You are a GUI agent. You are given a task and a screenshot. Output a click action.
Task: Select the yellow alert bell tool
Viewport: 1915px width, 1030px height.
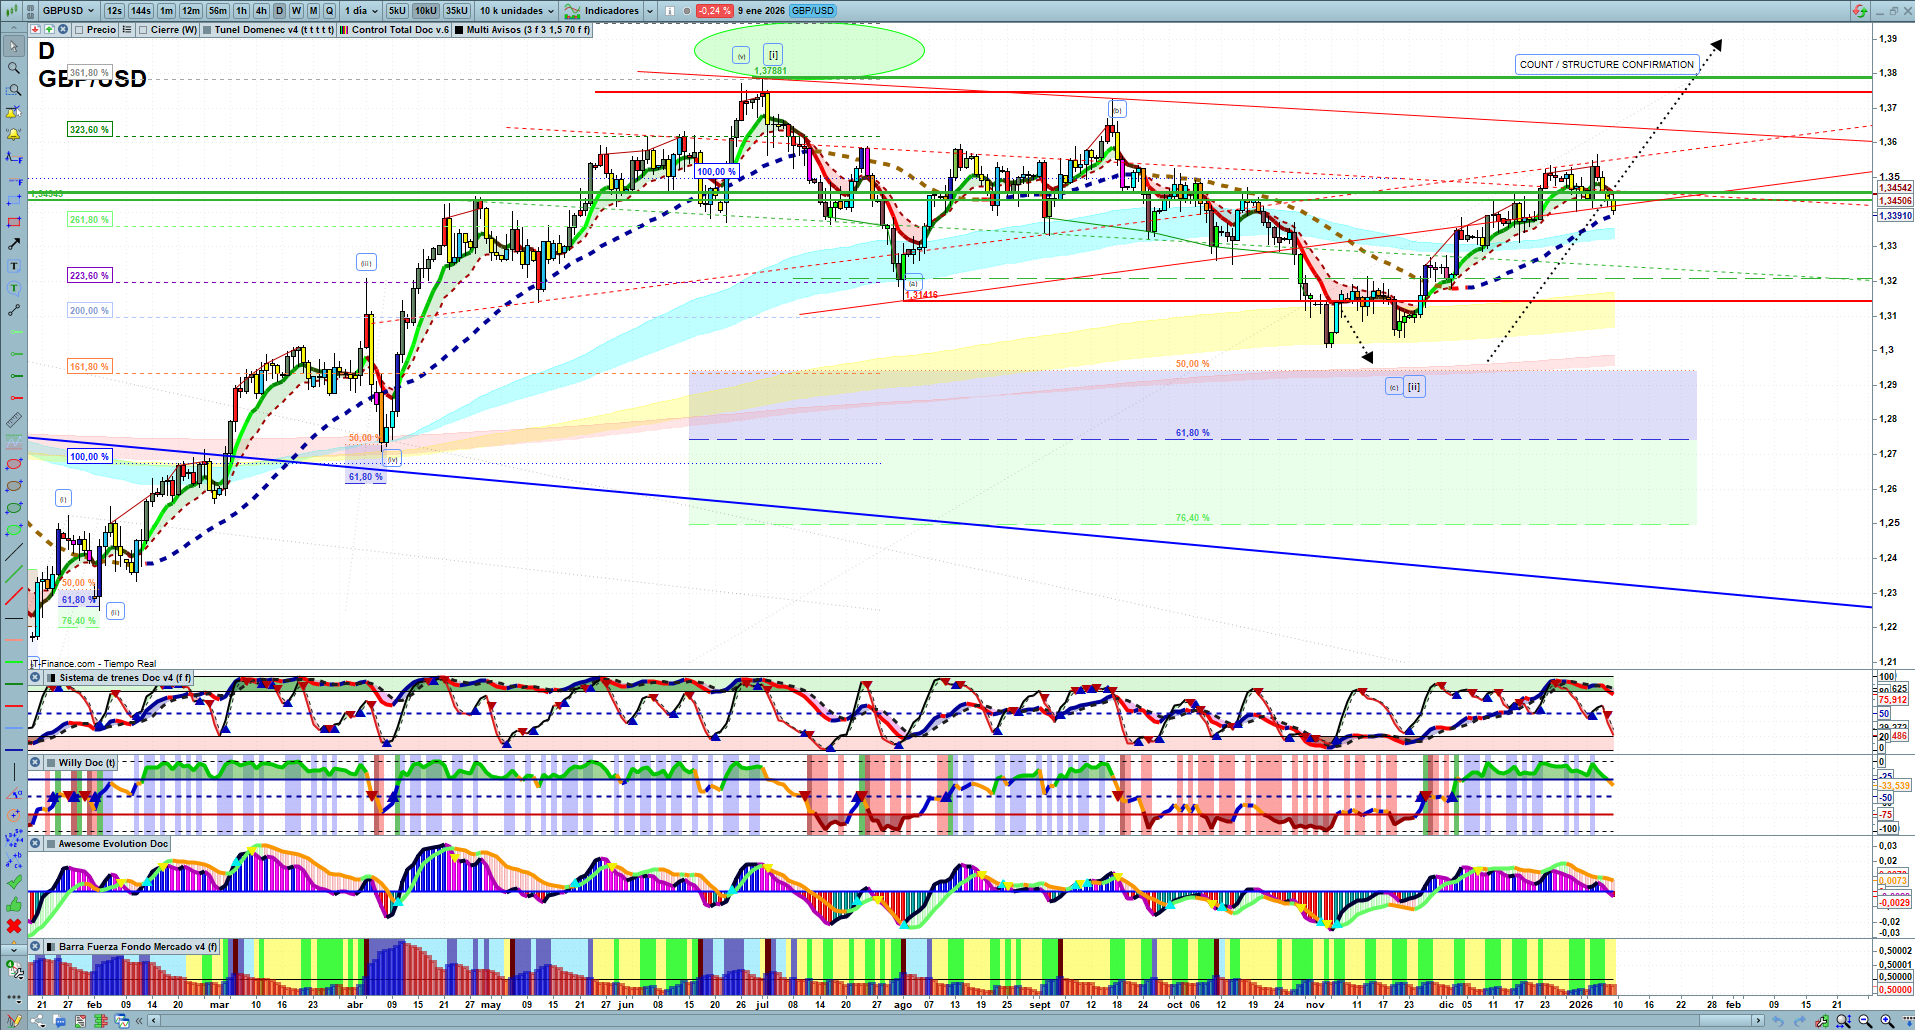[x=13, y=134]
